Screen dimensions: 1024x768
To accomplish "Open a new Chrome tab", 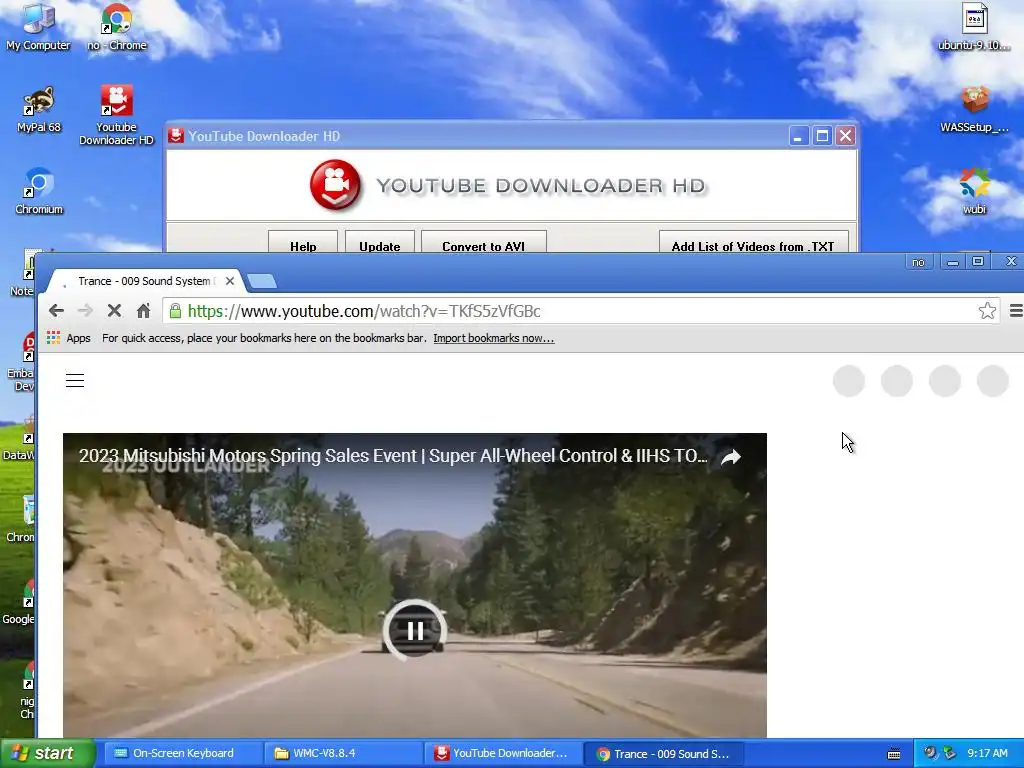I will (263, 281).
